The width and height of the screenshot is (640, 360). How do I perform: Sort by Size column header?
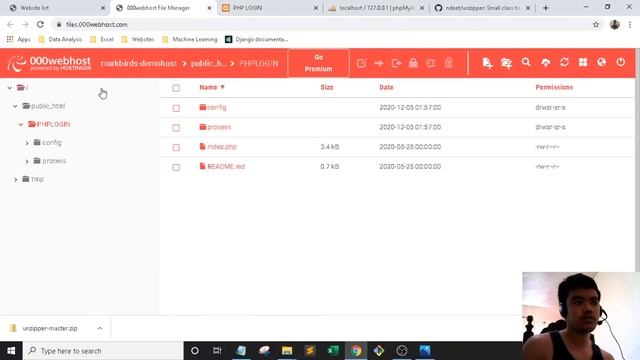[x=327, y=87]
